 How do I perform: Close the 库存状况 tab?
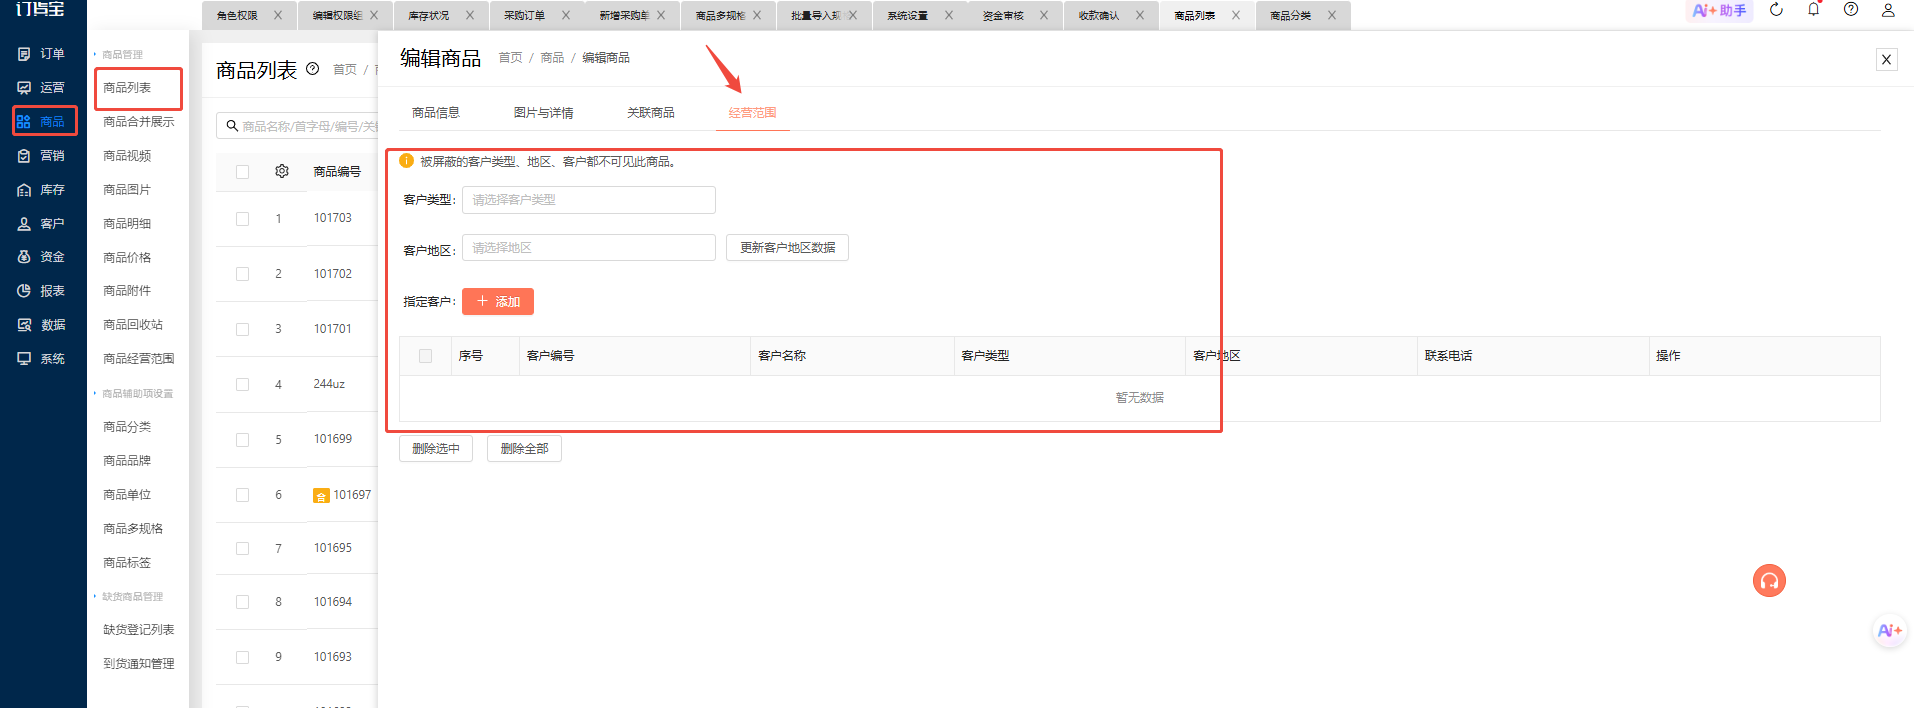pos(470,15)
